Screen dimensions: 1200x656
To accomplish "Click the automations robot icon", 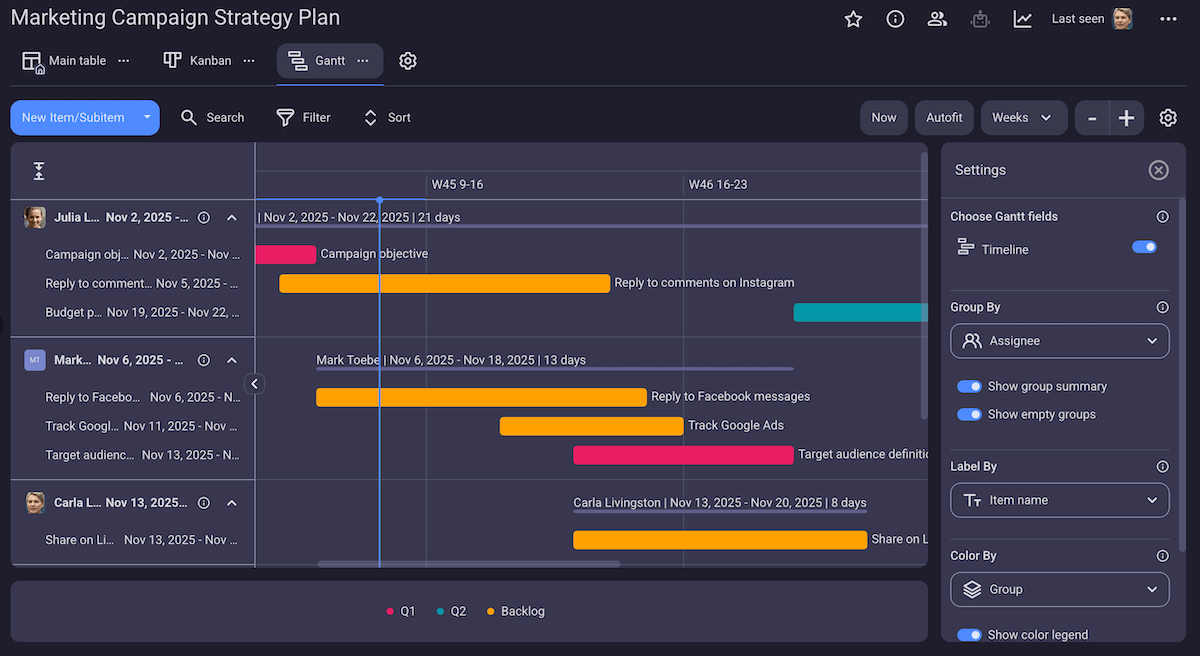I will [x=980, y=18].
